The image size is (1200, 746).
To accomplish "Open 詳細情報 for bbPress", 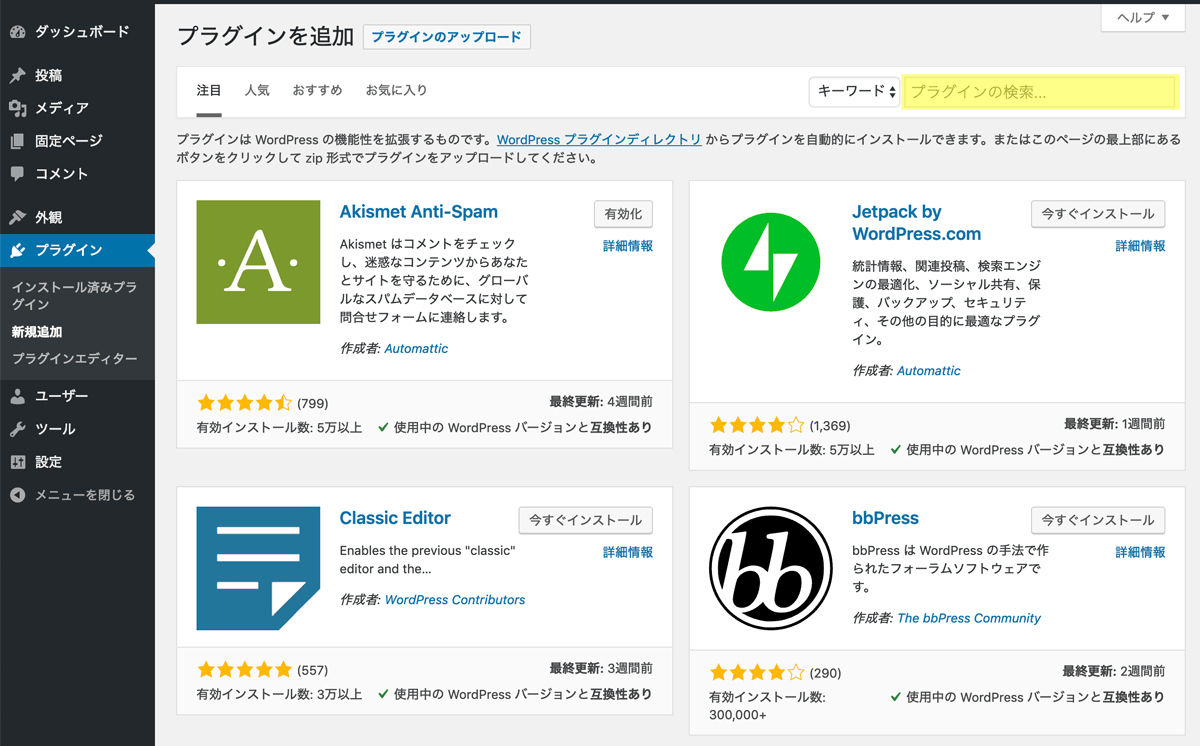I will pyautogui.click(x=1140, y=552).
